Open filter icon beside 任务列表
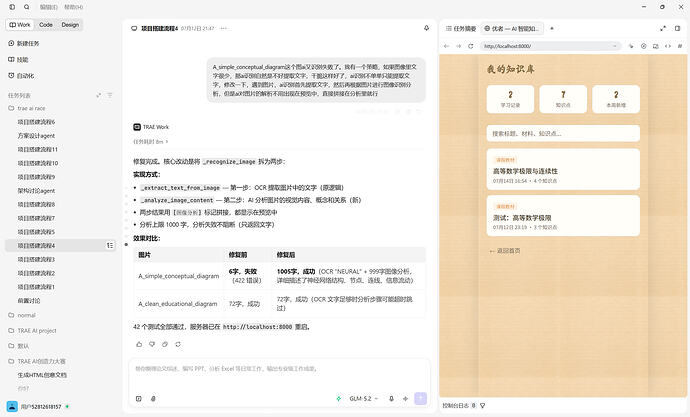The height and width of the screenshot is (417, 690). point(110,95)
